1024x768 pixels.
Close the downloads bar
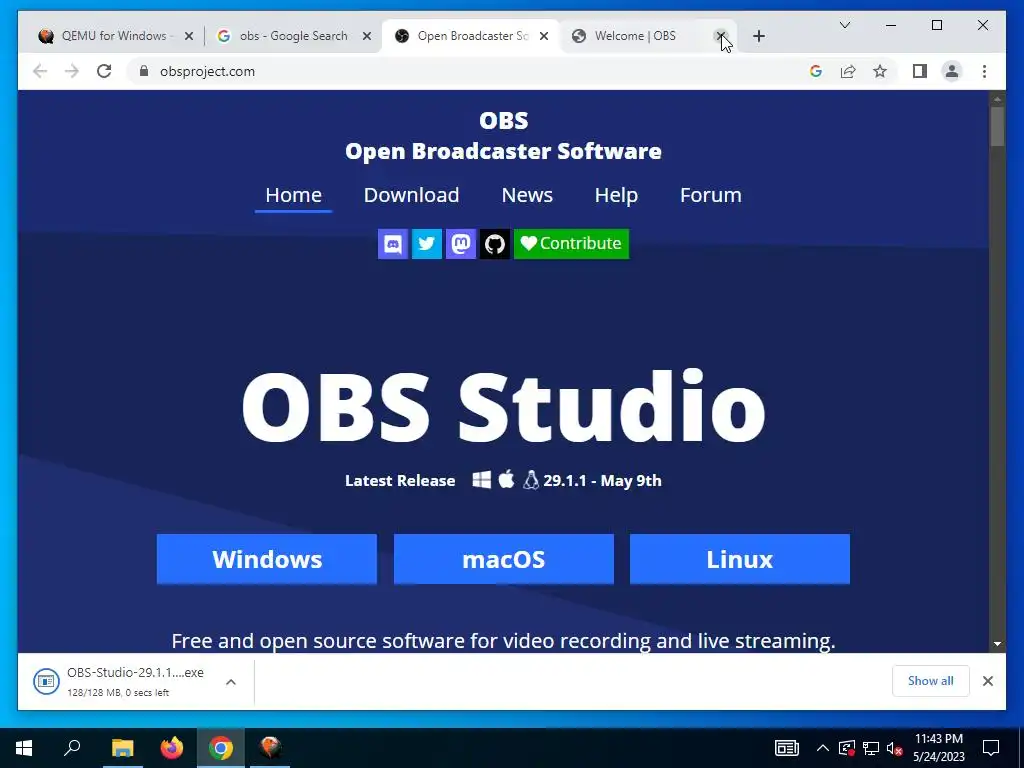point(987,681)
